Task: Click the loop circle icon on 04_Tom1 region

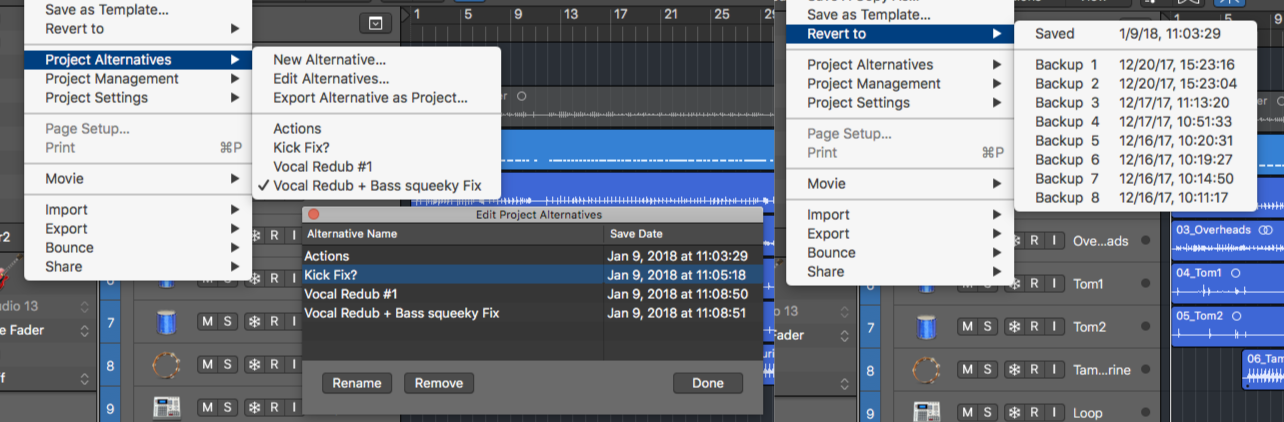Action: 1236,273
